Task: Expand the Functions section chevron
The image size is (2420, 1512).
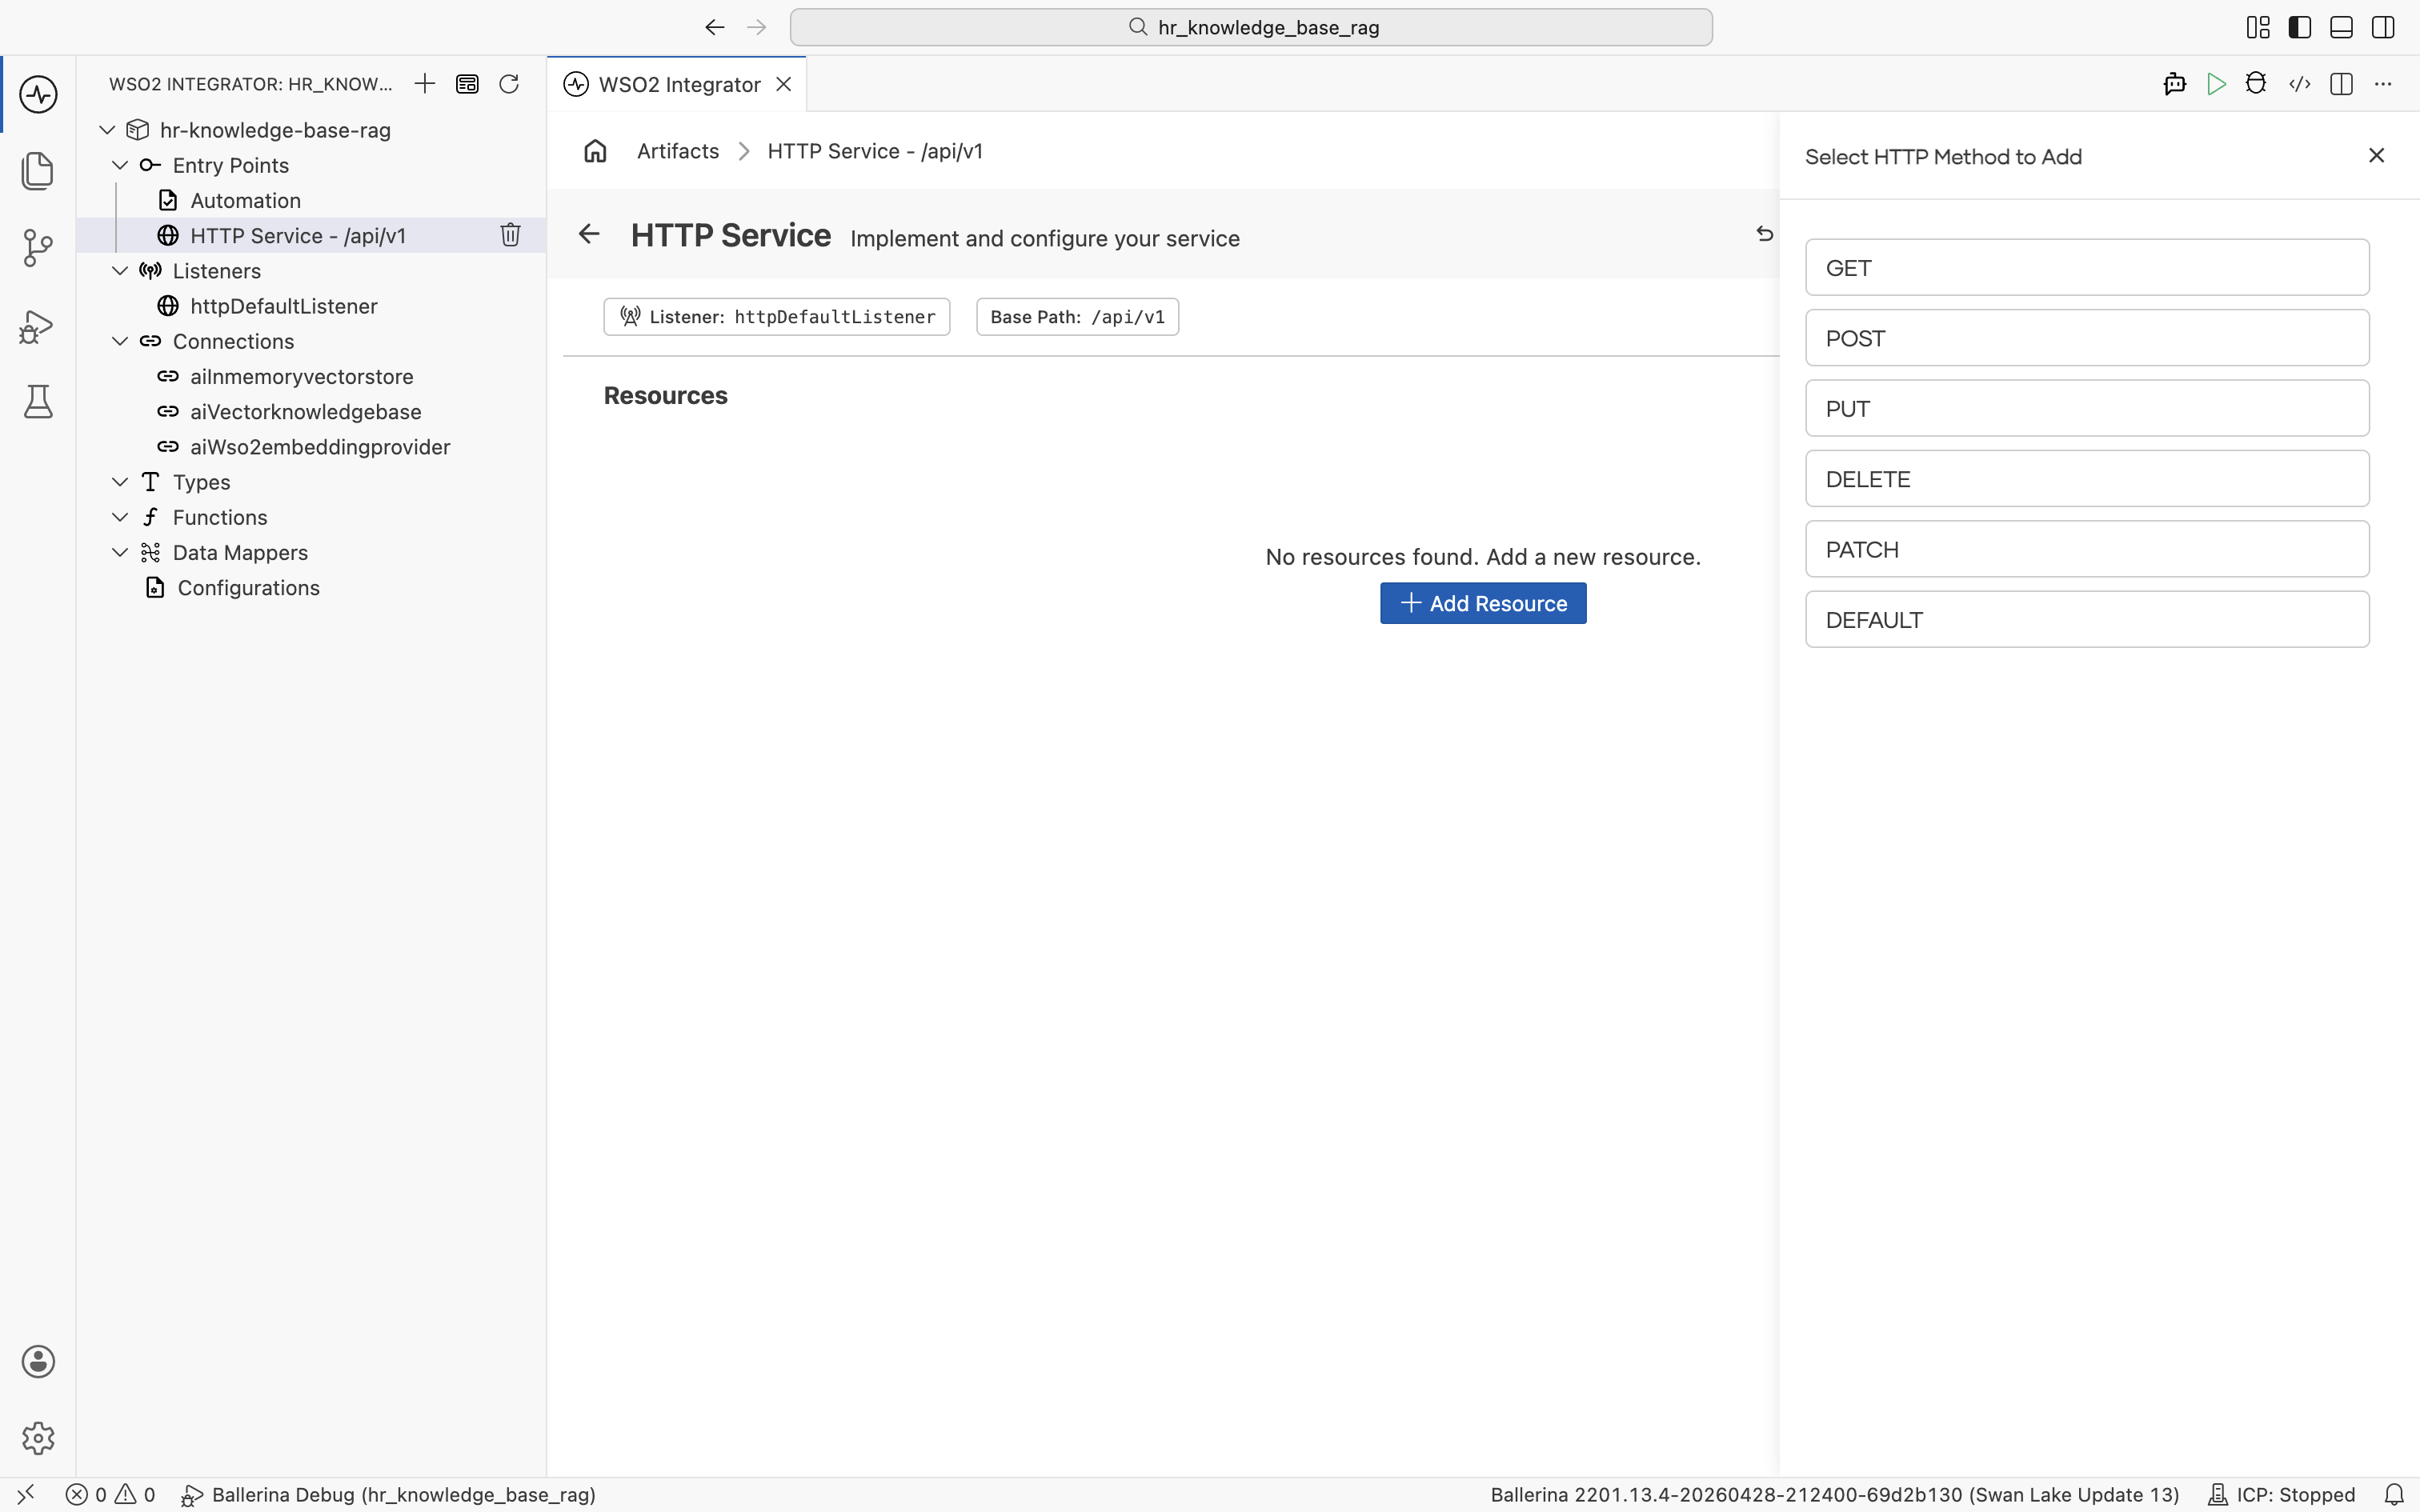Action: pyautogui.click(x=120, y=517)
